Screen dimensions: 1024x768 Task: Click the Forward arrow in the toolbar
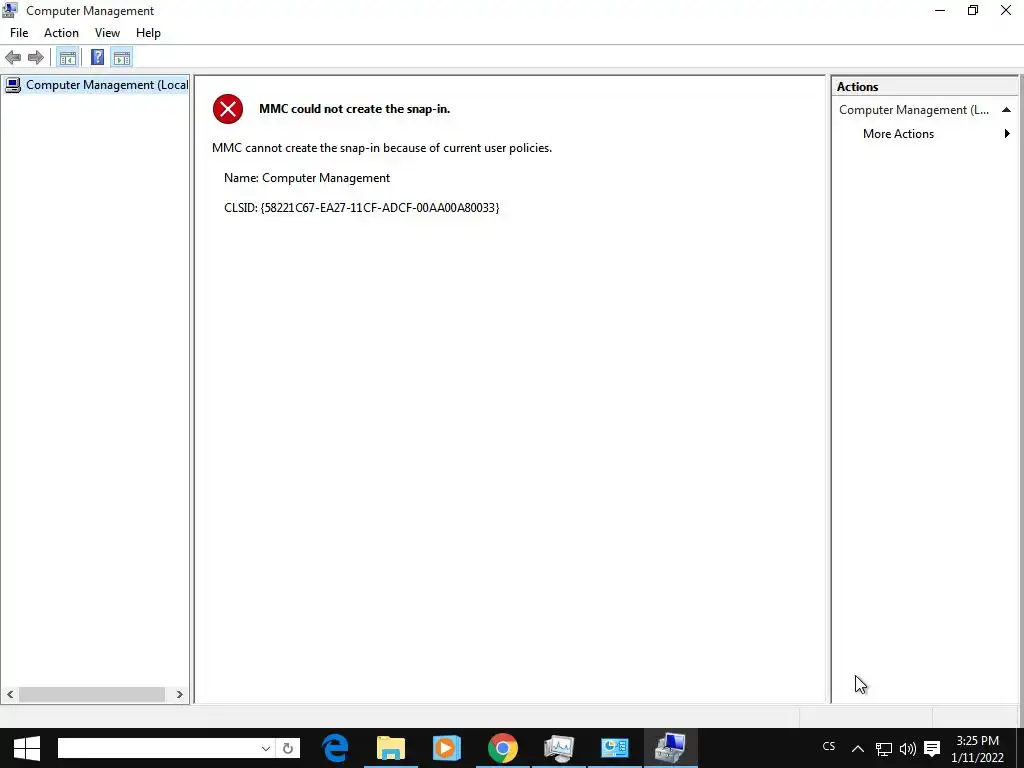36,57
